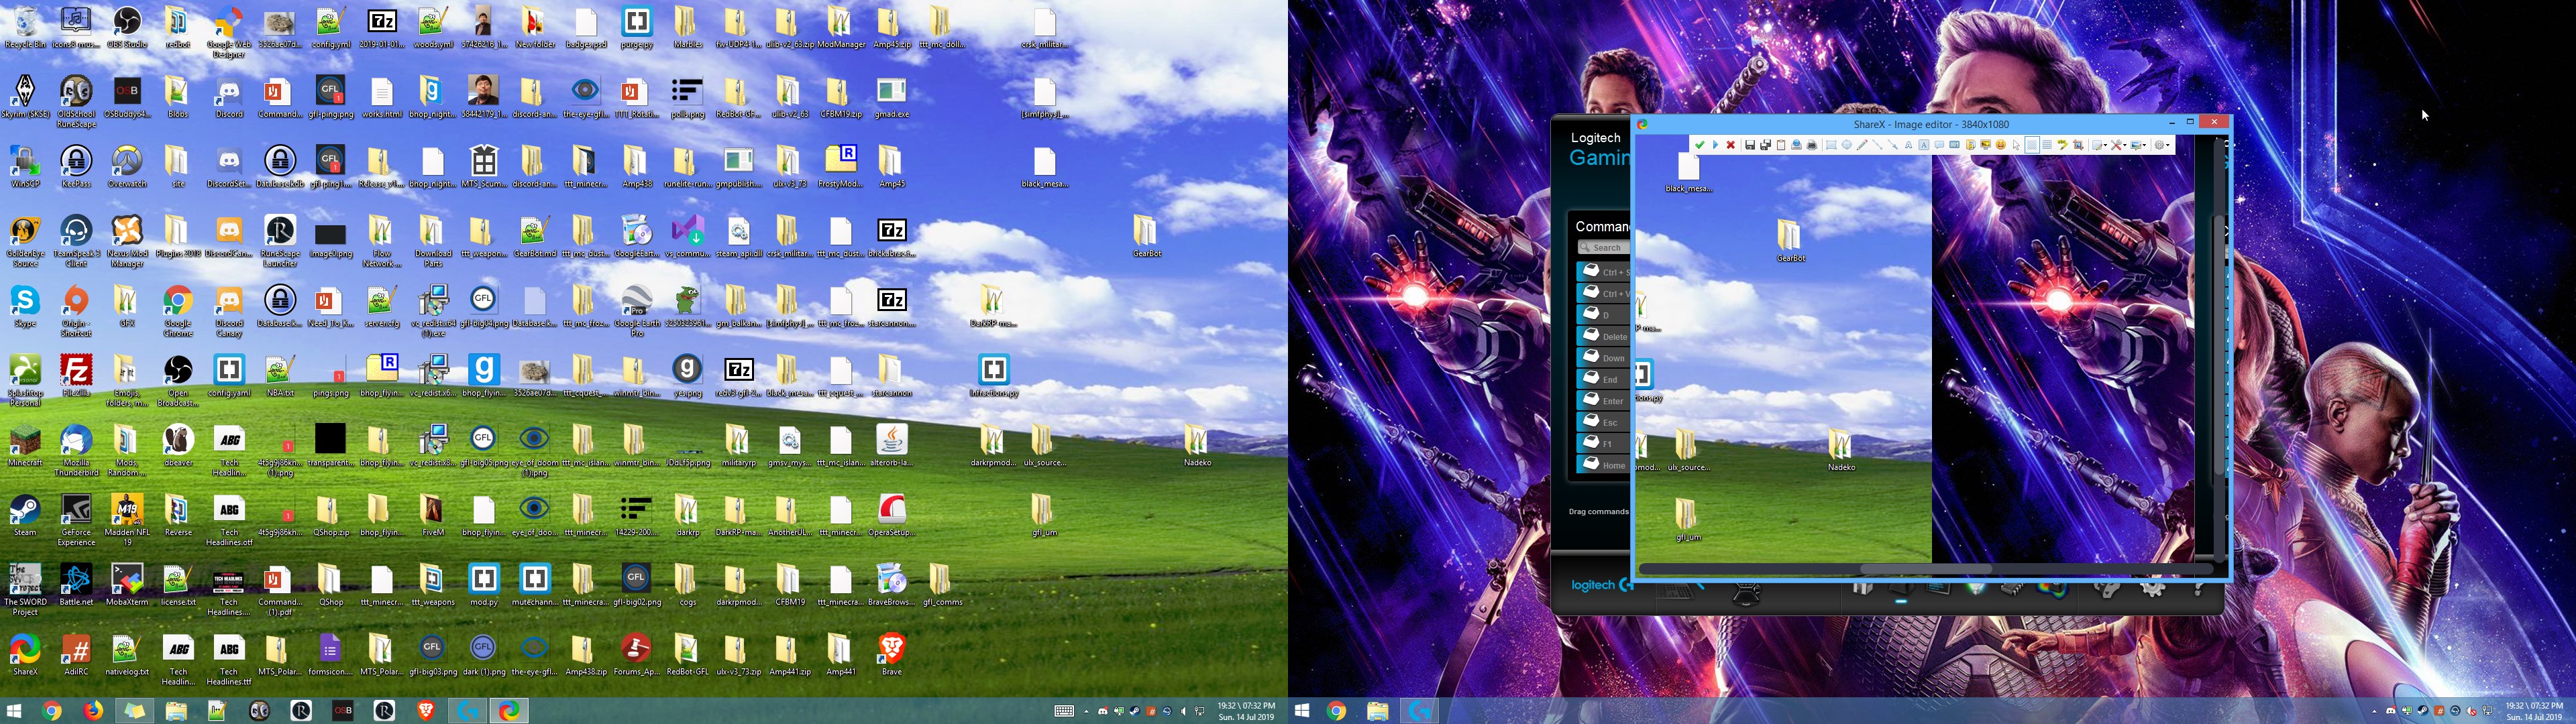2576x724 pixels.
Task: Click the green checkmark in ShareX editor toolbar
Action: [x=1700, y=145]
